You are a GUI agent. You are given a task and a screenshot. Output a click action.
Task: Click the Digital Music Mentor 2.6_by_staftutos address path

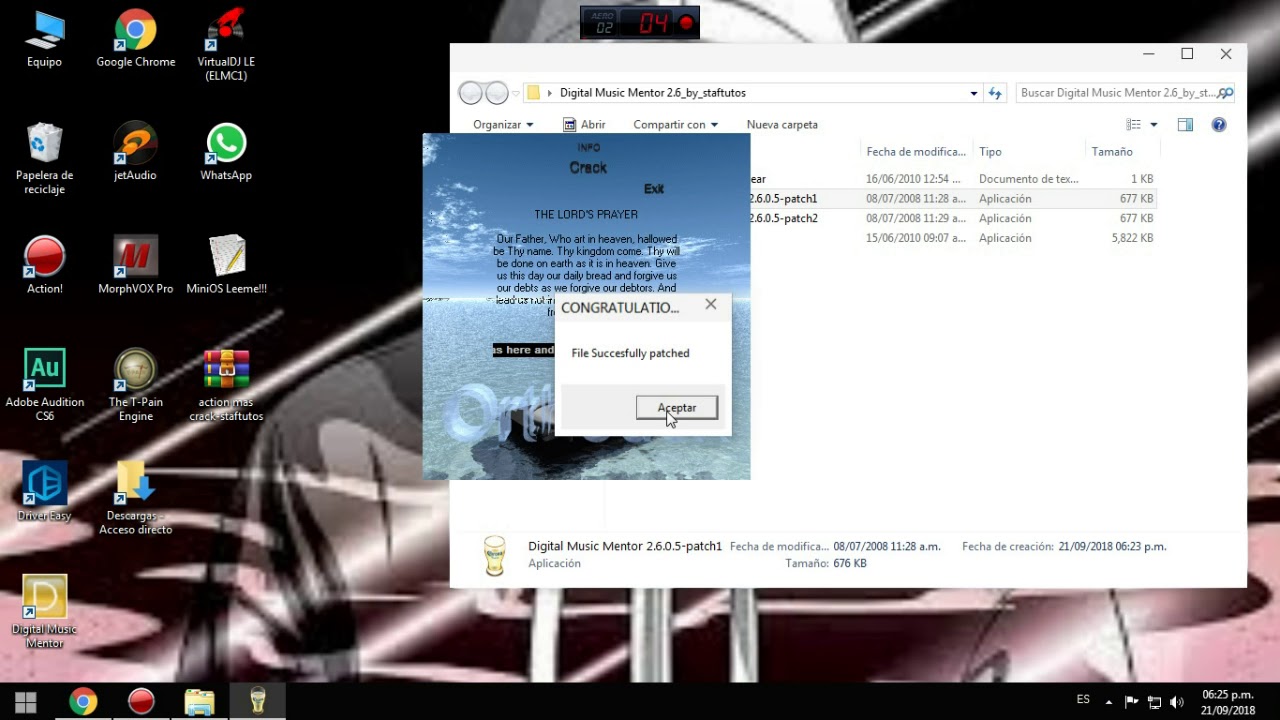tap(652, 93)
